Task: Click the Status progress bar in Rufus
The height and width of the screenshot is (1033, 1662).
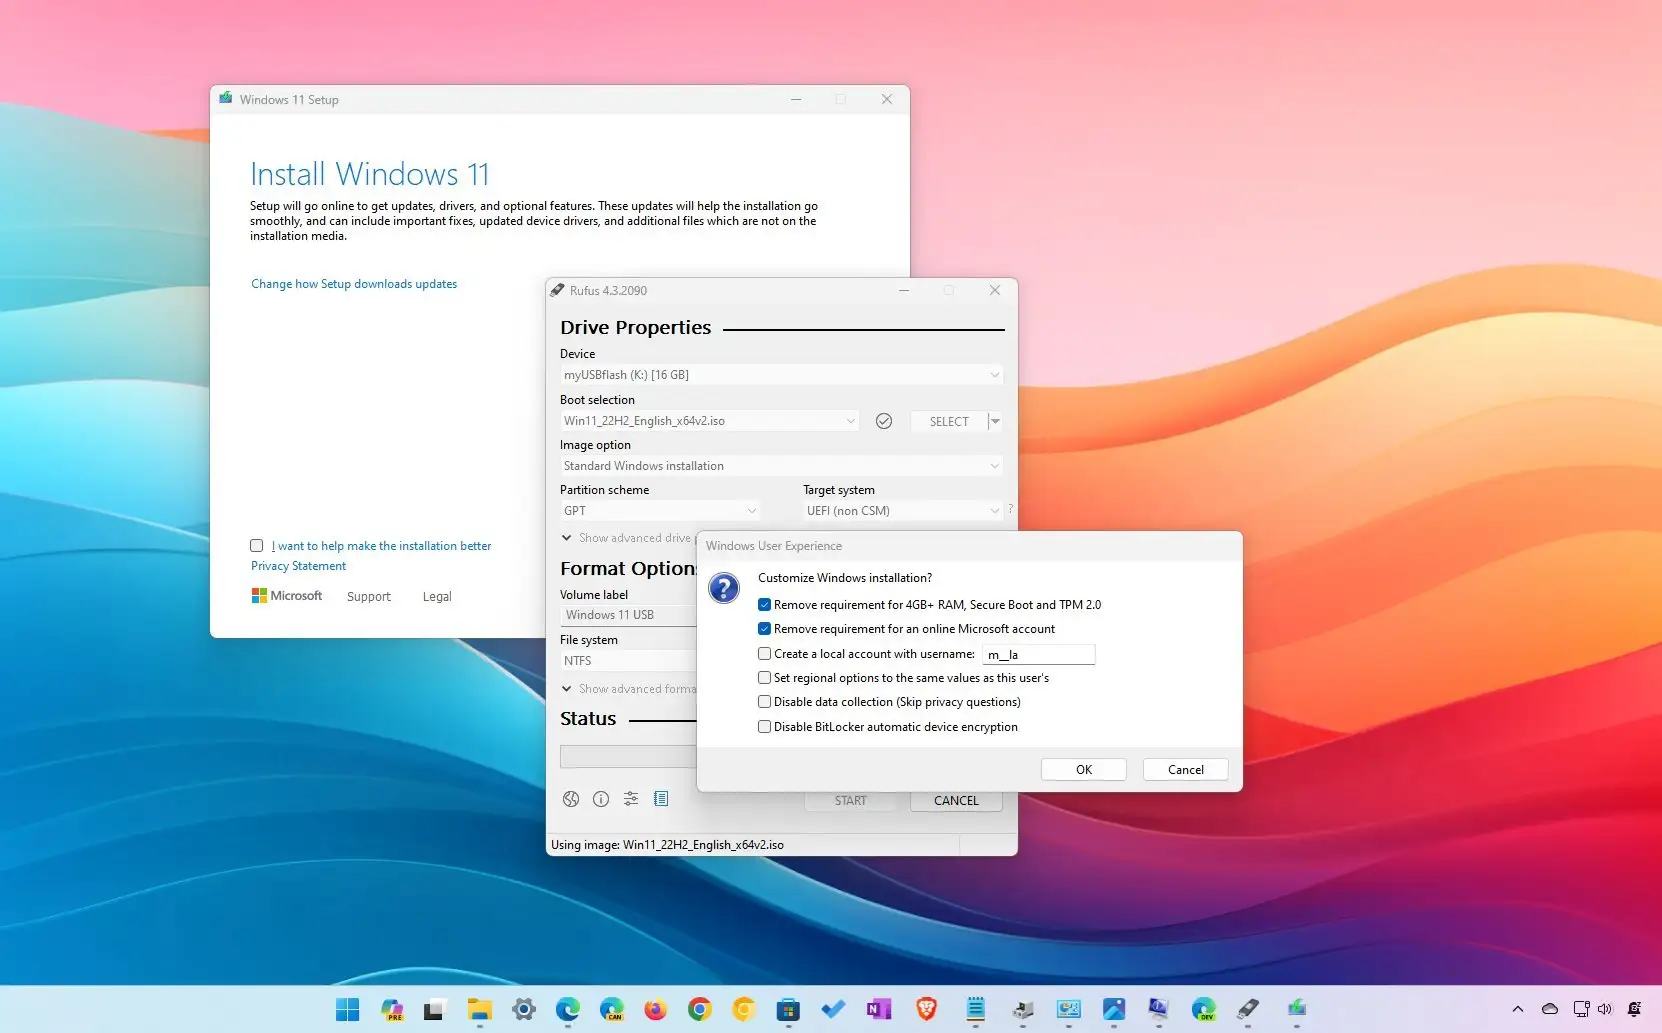Action: [627, 756]
